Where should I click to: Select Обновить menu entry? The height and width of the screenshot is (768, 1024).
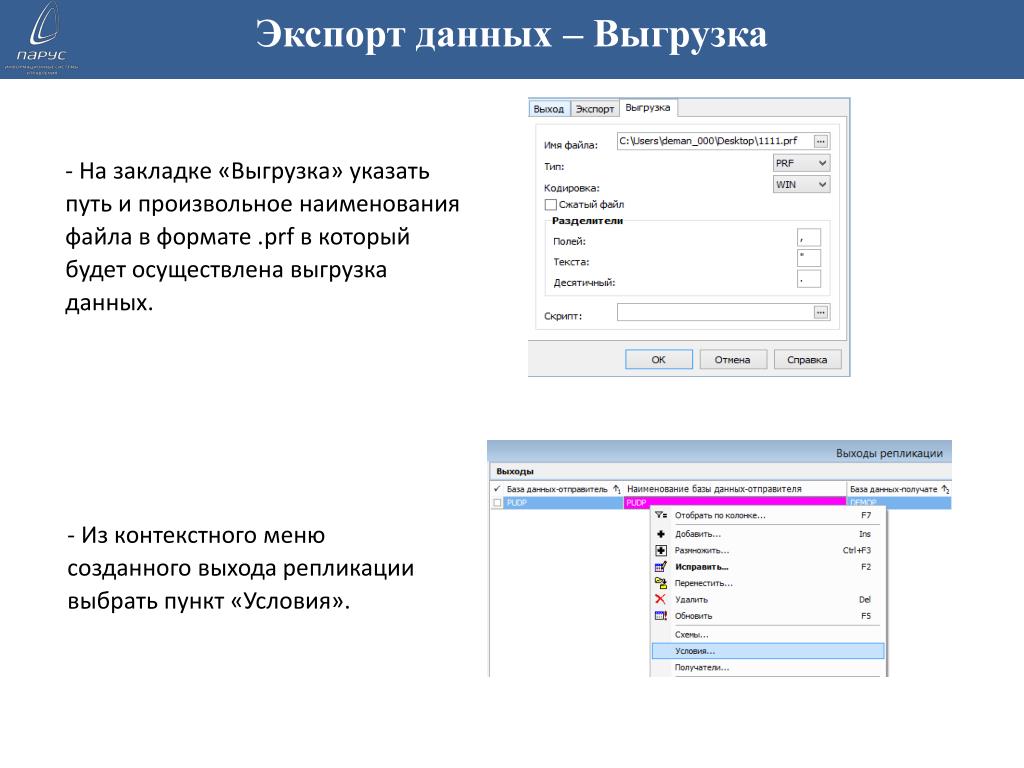tap(768, 616)
